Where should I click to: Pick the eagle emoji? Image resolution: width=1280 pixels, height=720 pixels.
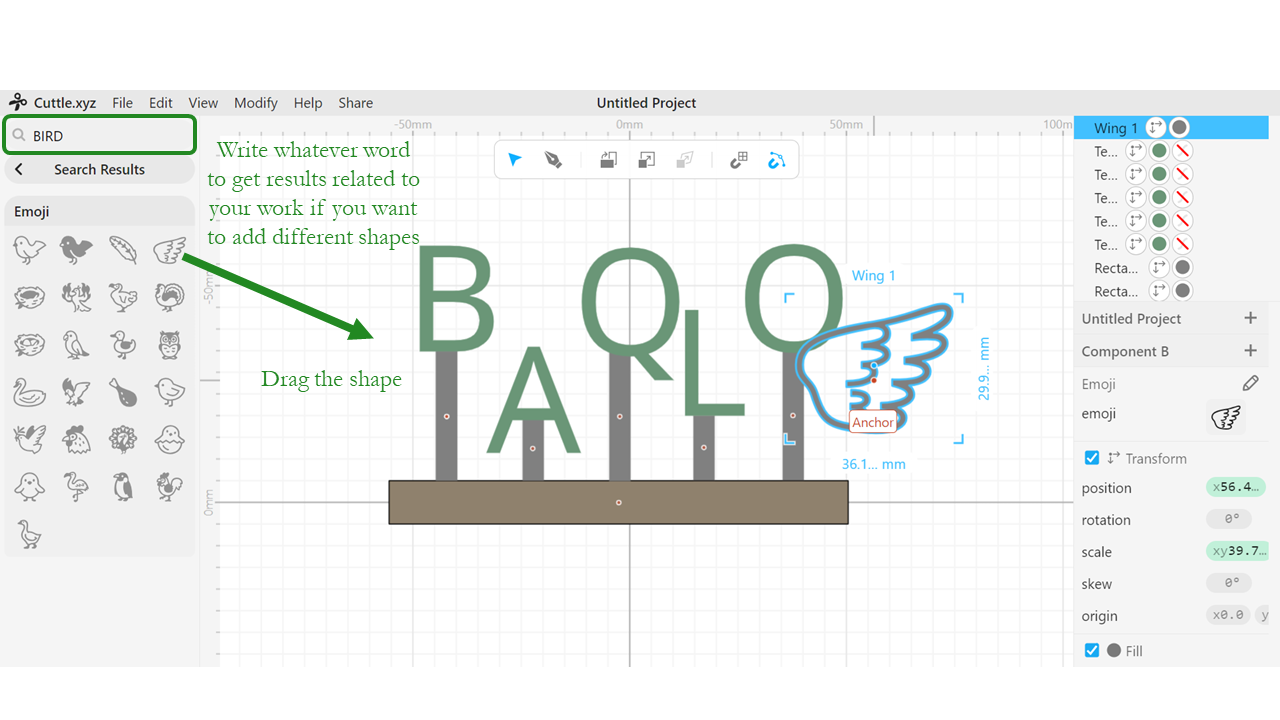pyautogui.click(x=76, y=391)
